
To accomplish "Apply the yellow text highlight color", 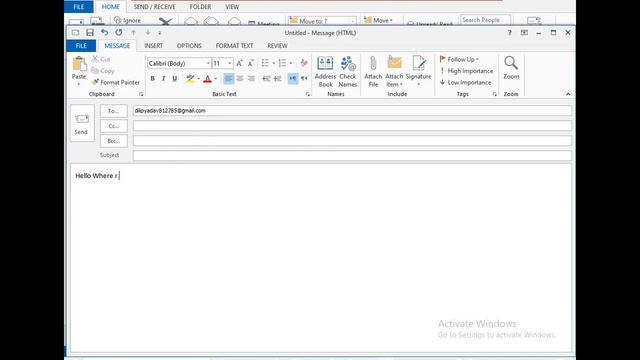I will [x=190, y=78].
